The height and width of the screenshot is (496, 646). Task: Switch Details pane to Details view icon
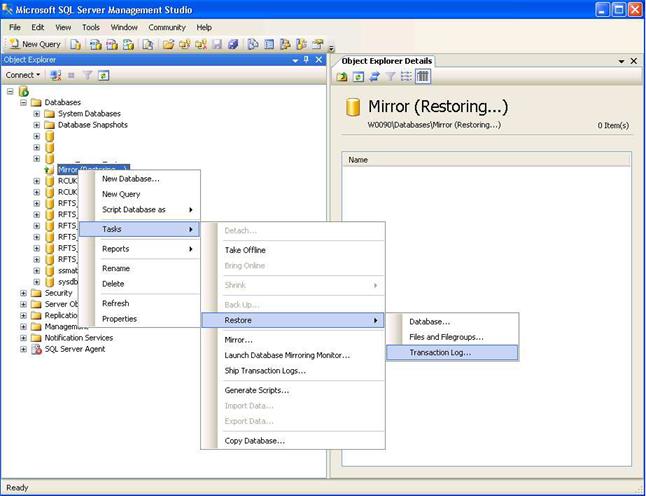click(423, 76)
